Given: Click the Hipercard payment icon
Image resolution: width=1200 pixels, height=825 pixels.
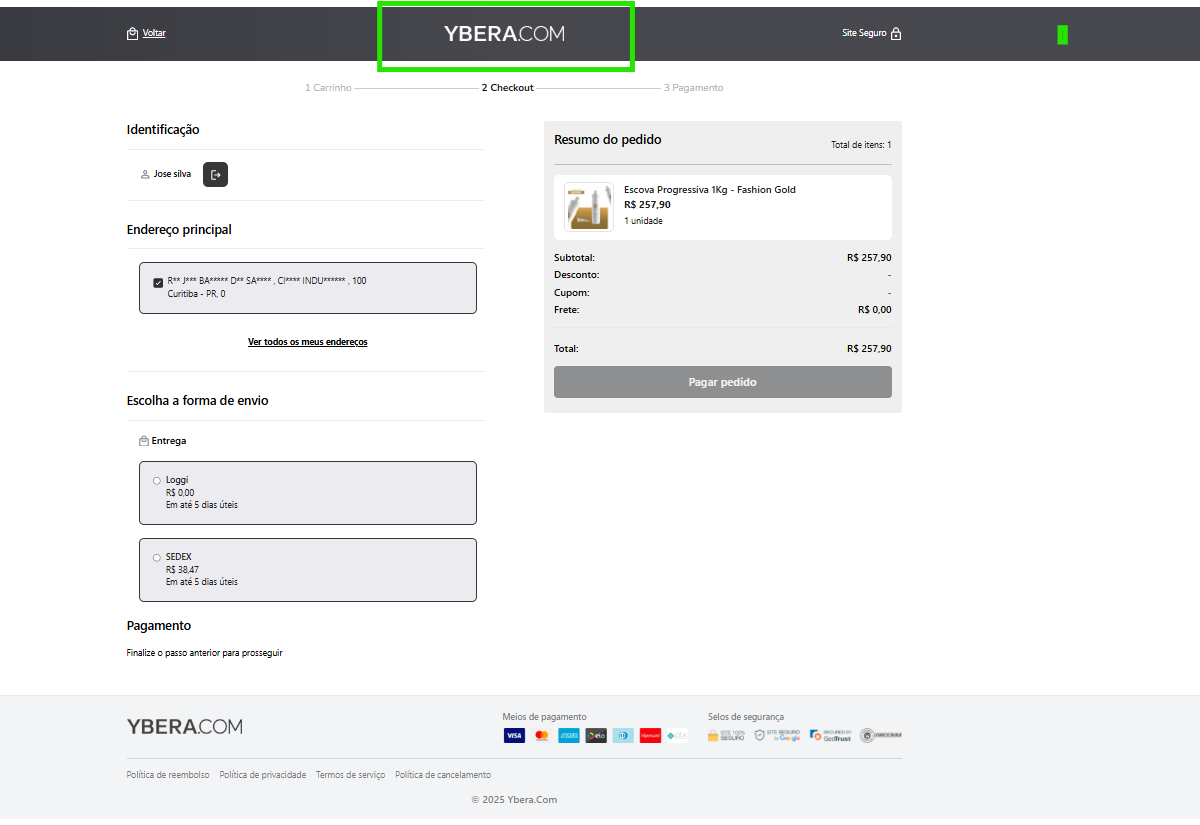Looking at the screenshot, I should pyautogui.click(x=650, y=736).
